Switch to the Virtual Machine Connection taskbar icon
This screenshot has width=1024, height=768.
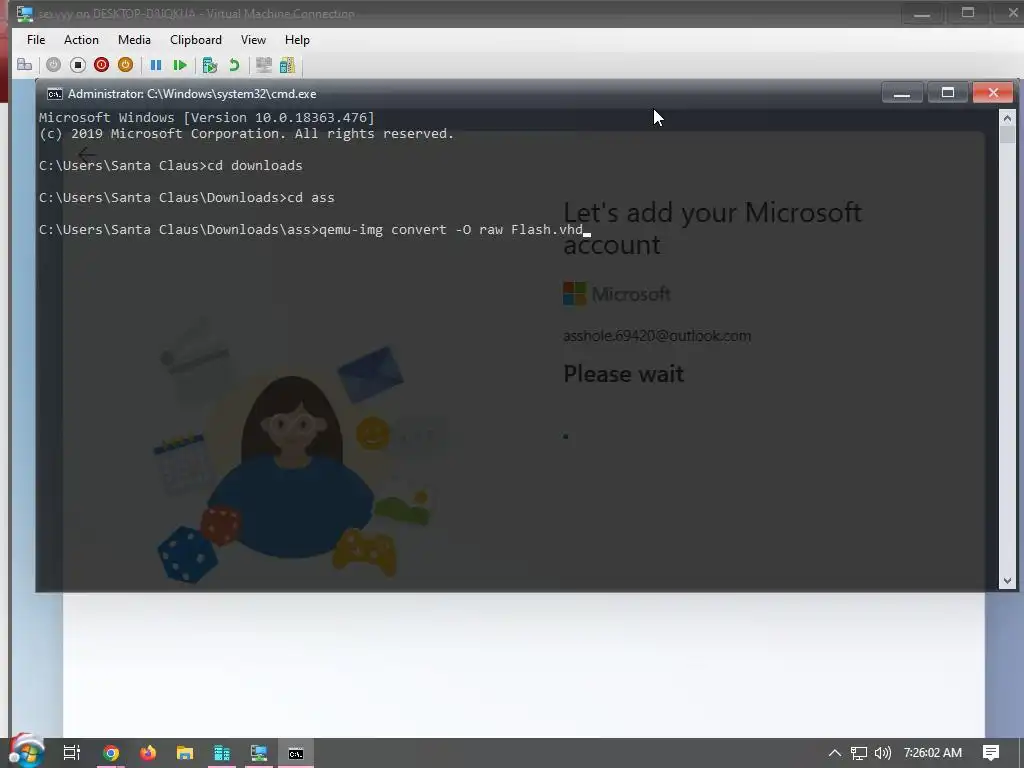click(259, 753)
